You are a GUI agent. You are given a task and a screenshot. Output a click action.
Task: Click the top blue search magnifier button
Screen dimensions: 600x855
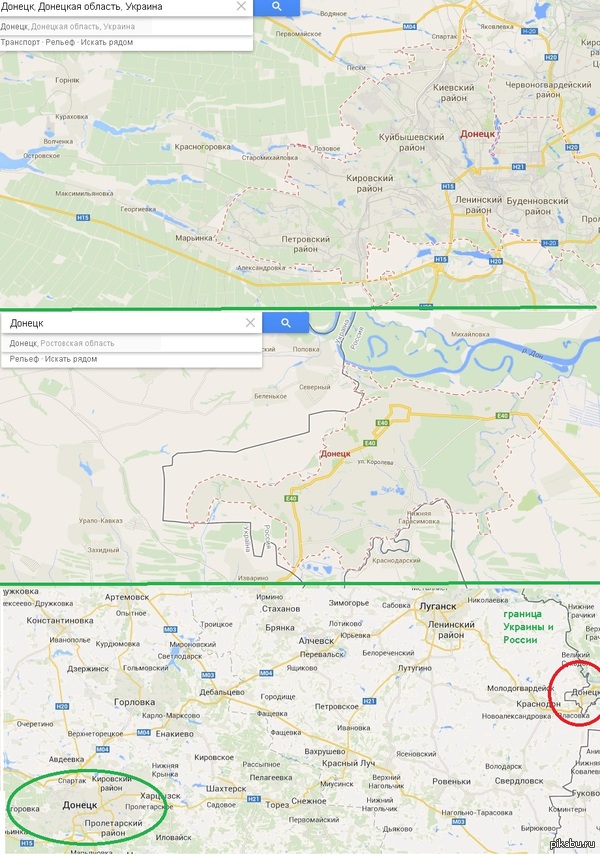click(277, 7)
